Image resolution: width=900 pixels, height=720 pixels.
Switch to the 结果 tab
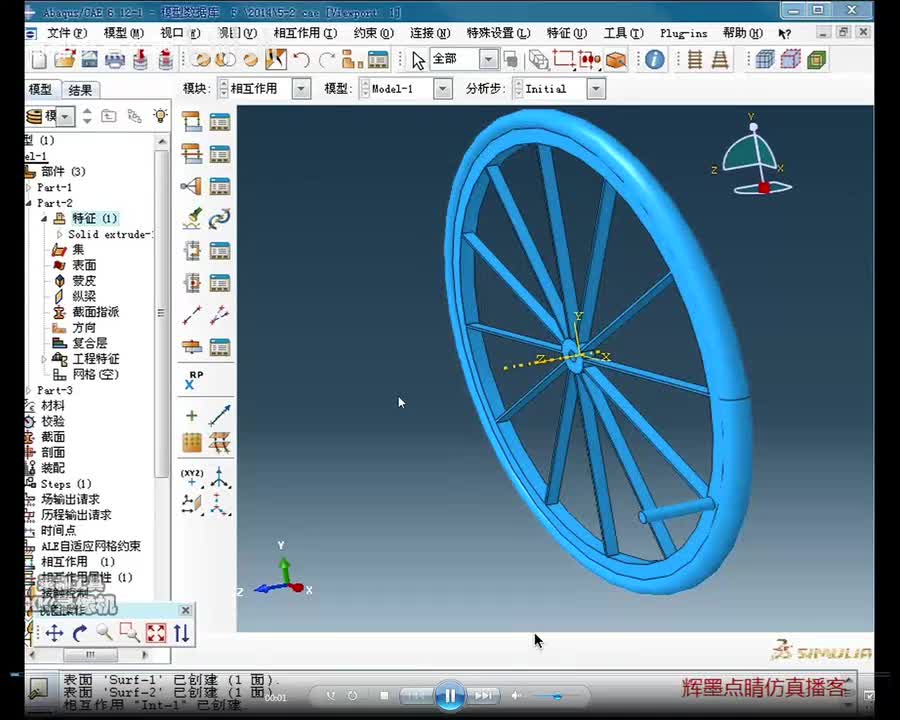pos(80,90)
